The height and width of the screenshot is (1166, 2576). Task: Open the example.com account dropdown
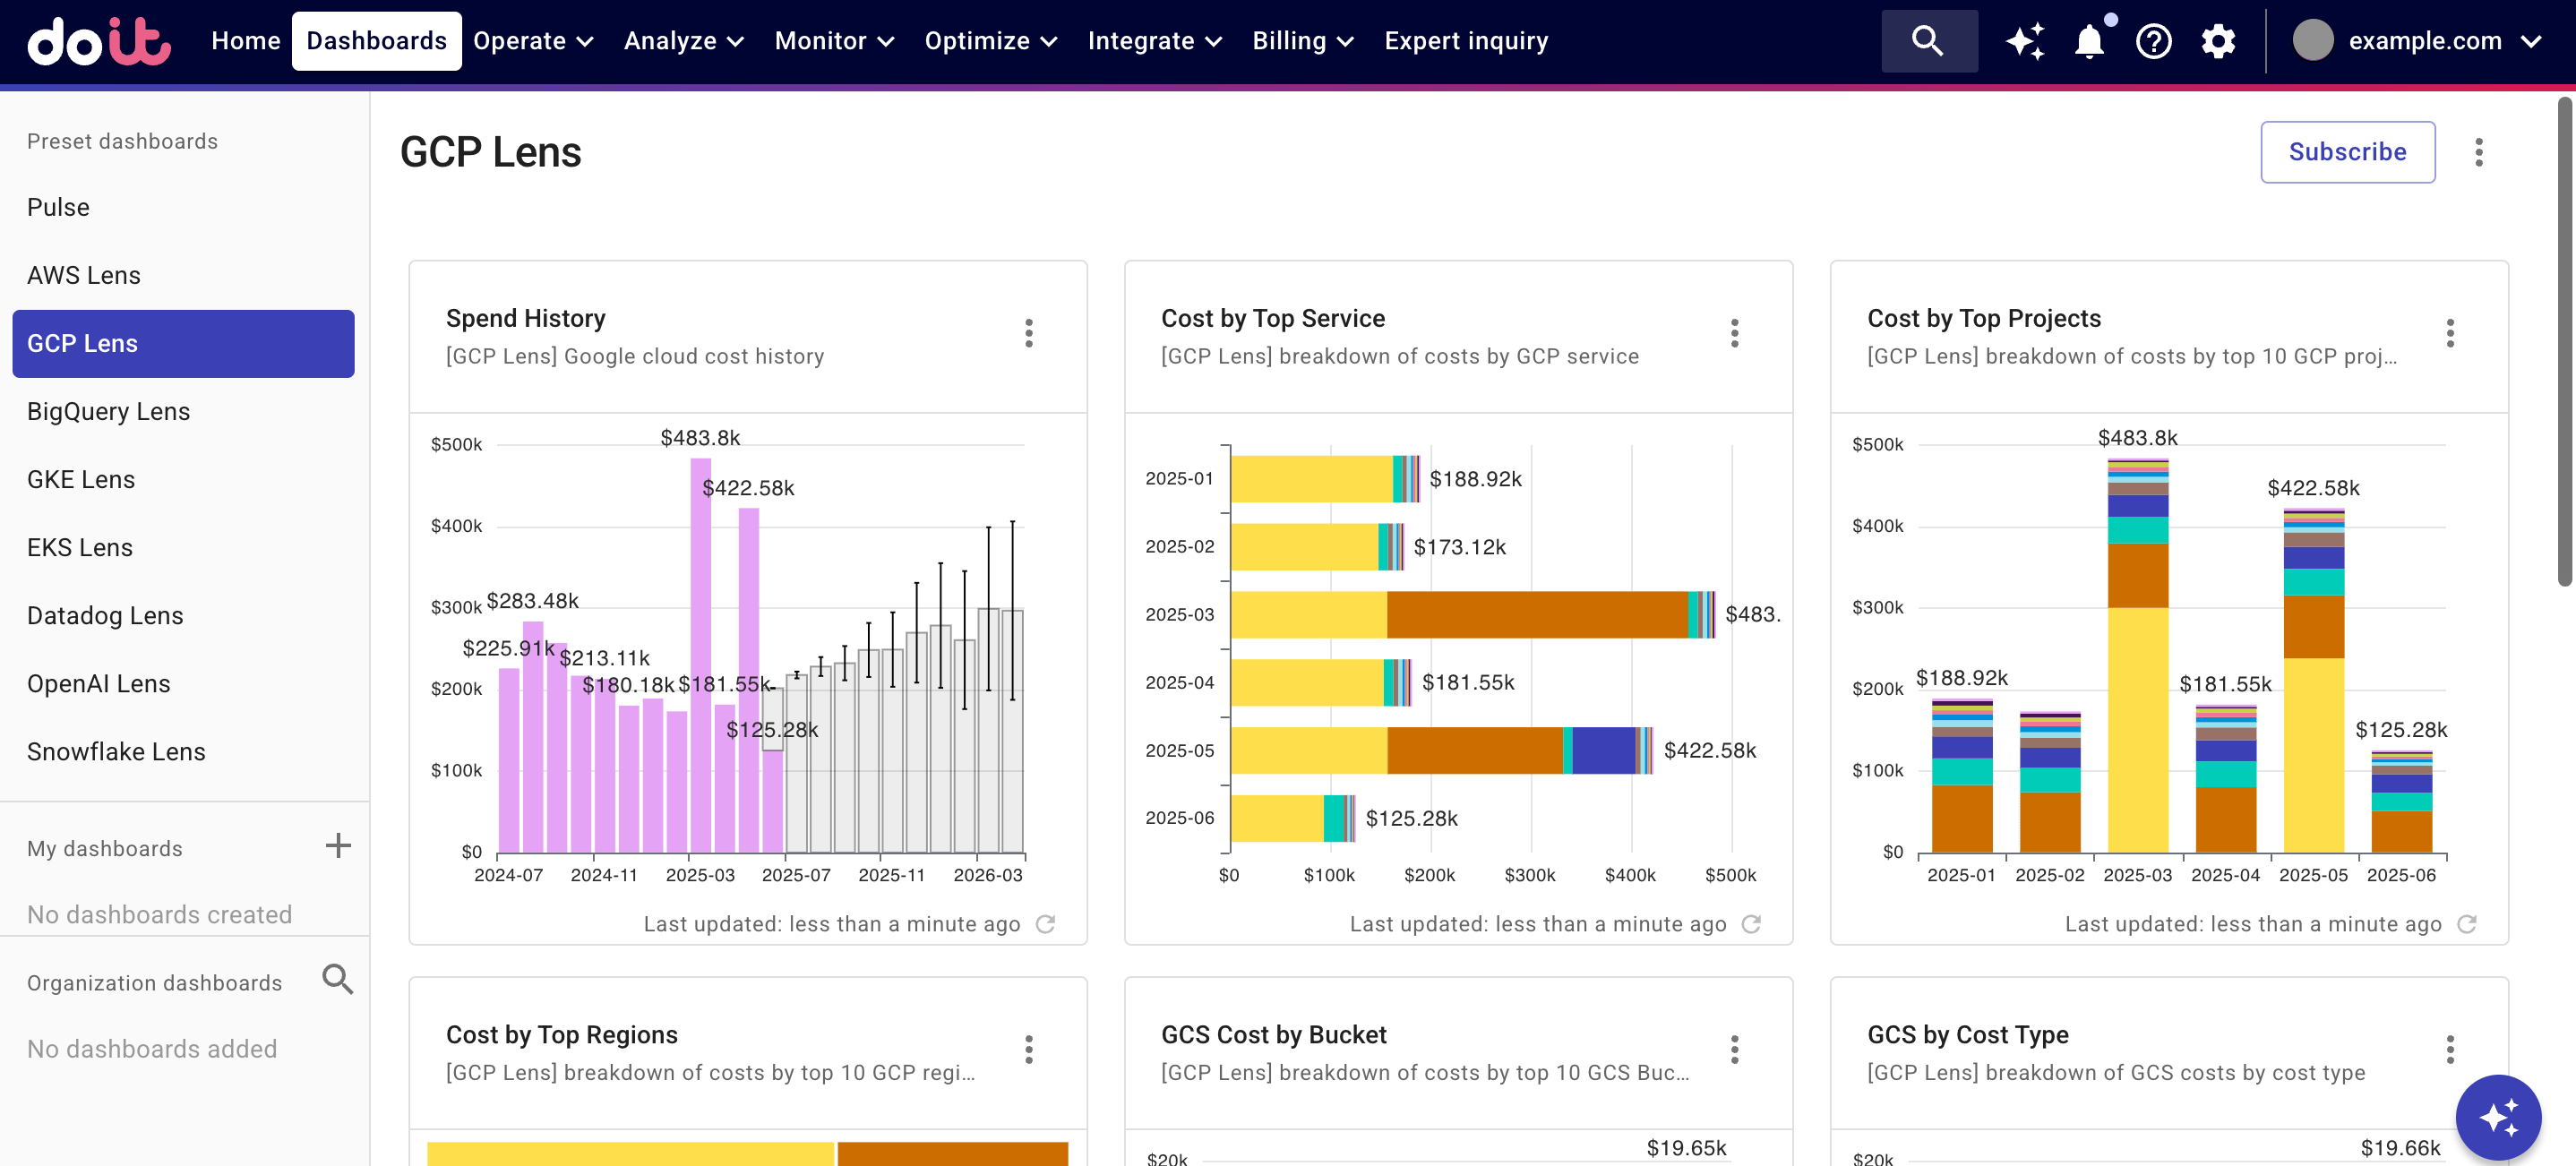2418,41
